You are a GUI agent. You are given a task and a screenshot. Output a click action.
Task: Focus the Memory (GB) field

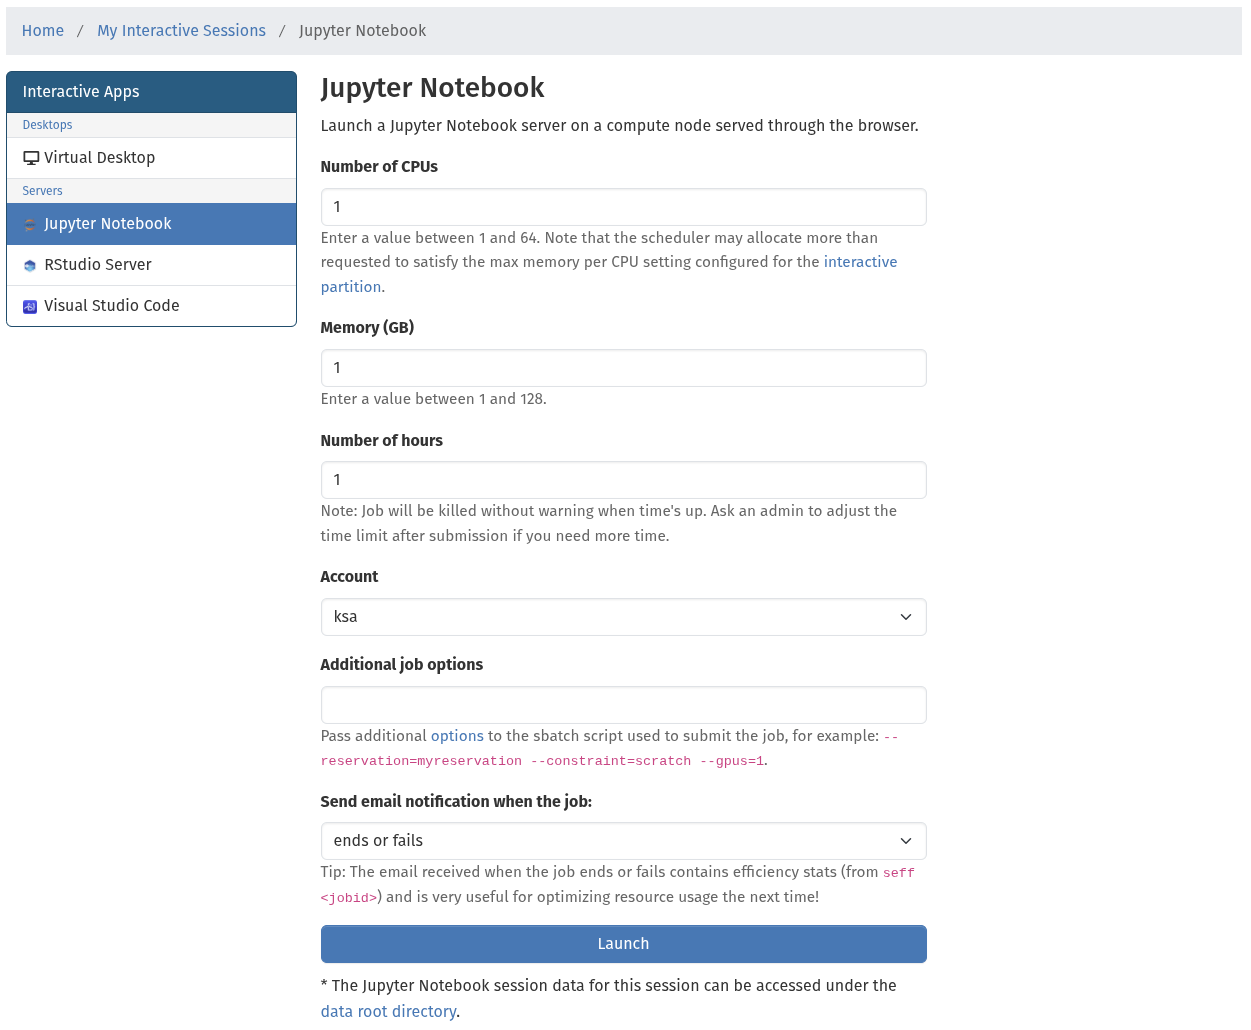click(x=623, y=368)
